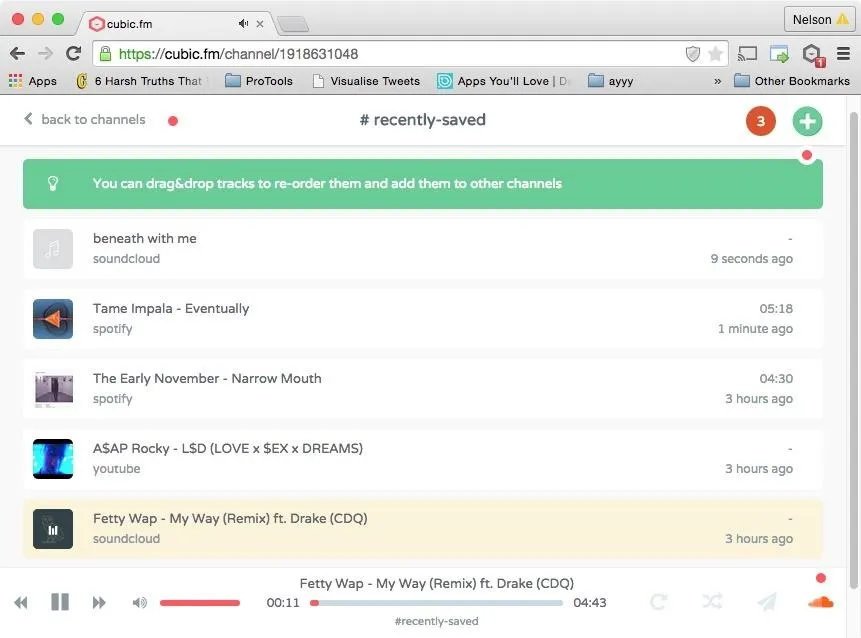861x638 pixels.
Task: Select Fetty Wap - My Way track row title
Action: tap(230, 518)
